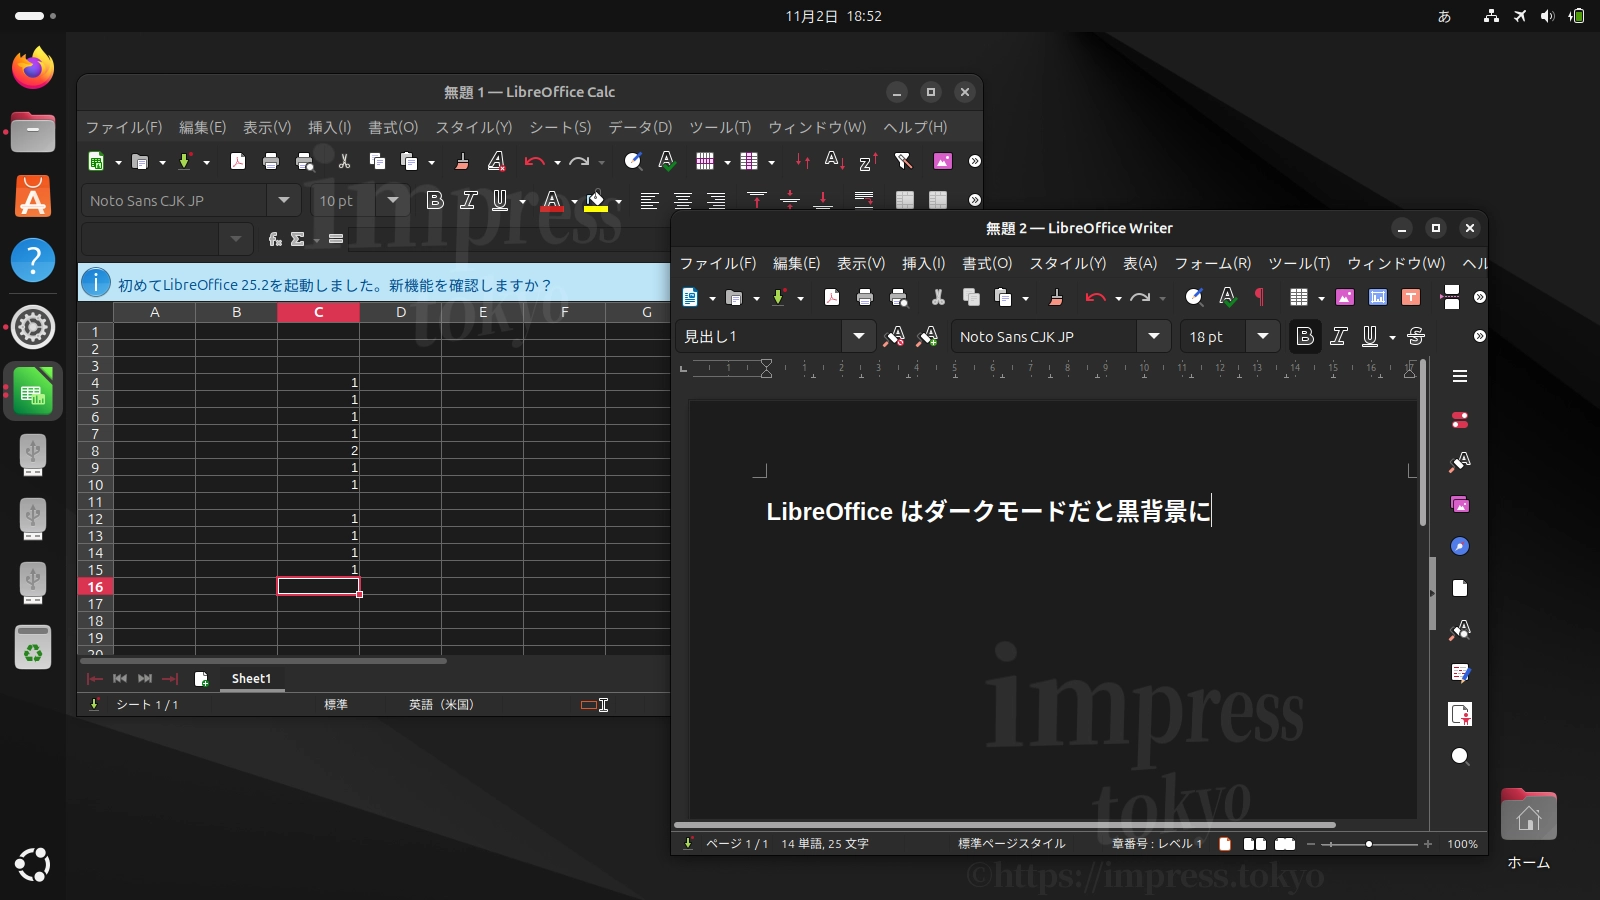This screenshot has height=900, width=1600.
Task: Open the Trash from the dock
Action: pos(33,648)
